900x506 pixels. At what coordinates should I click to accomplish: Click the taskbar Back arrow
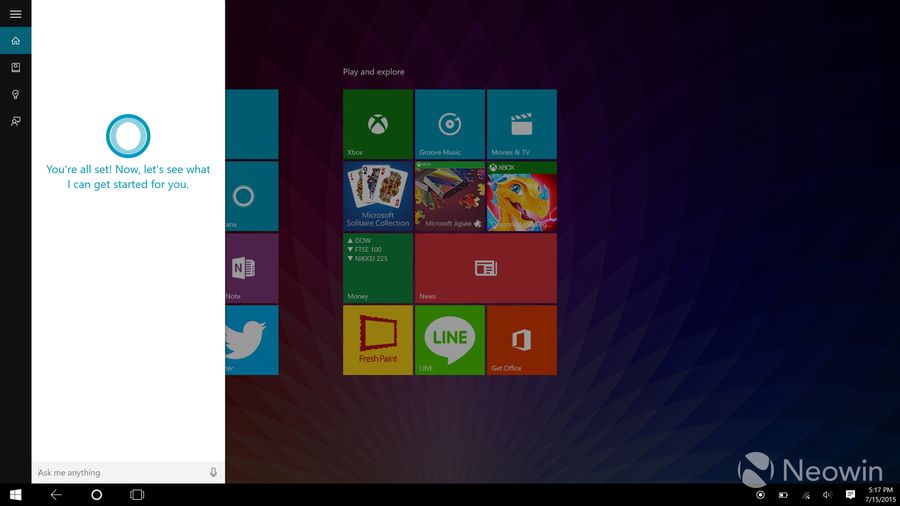click(56, 495)
